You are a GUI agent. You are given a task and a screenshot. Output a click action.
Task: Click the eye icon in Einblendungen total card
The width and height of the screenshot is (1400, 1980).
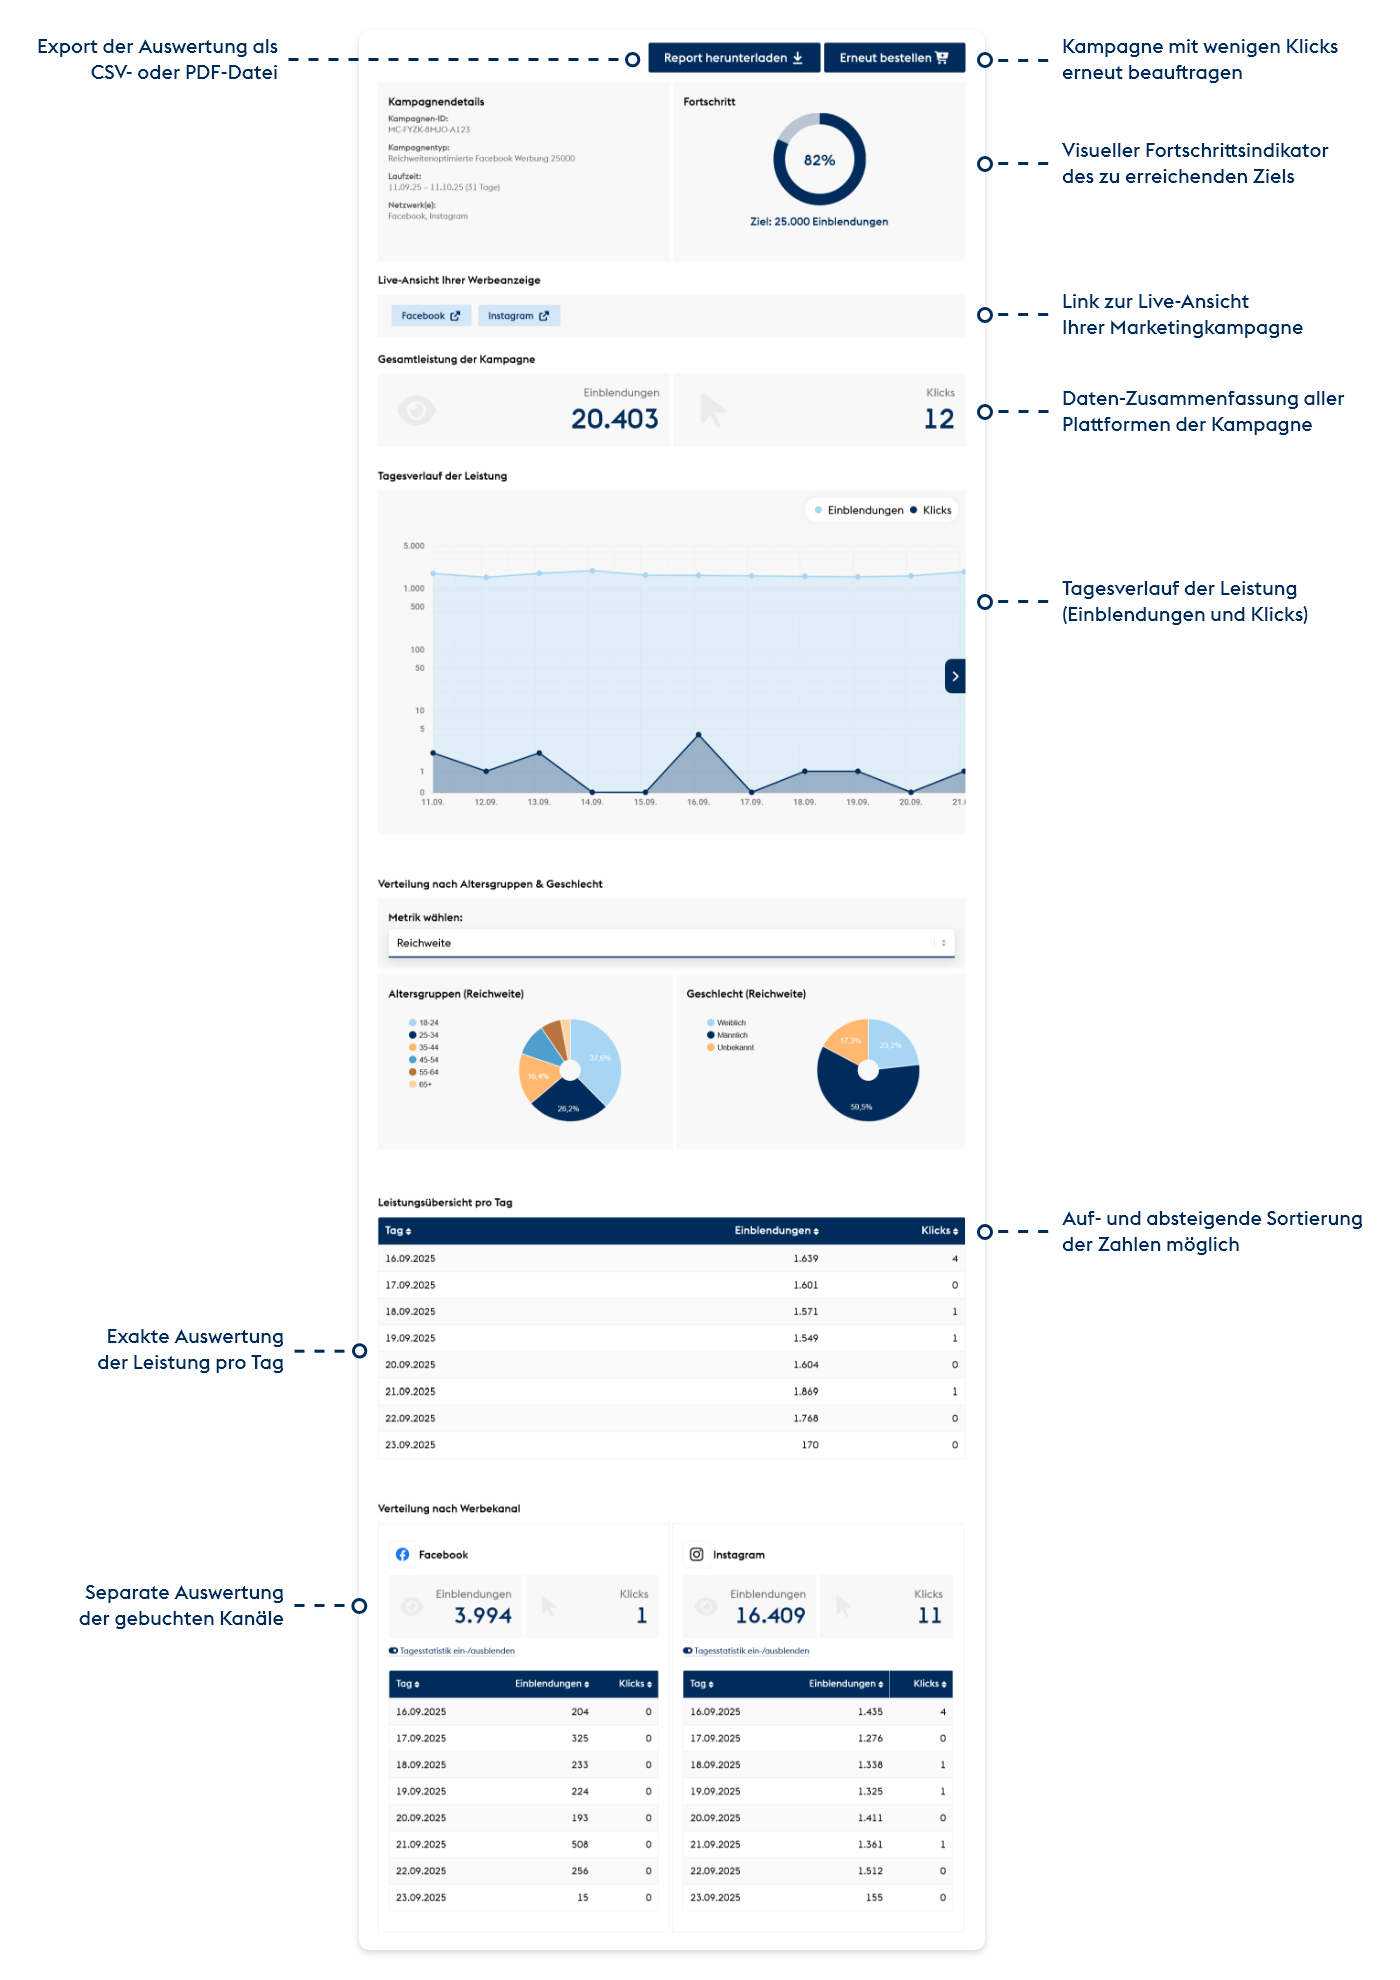point(416,410)
